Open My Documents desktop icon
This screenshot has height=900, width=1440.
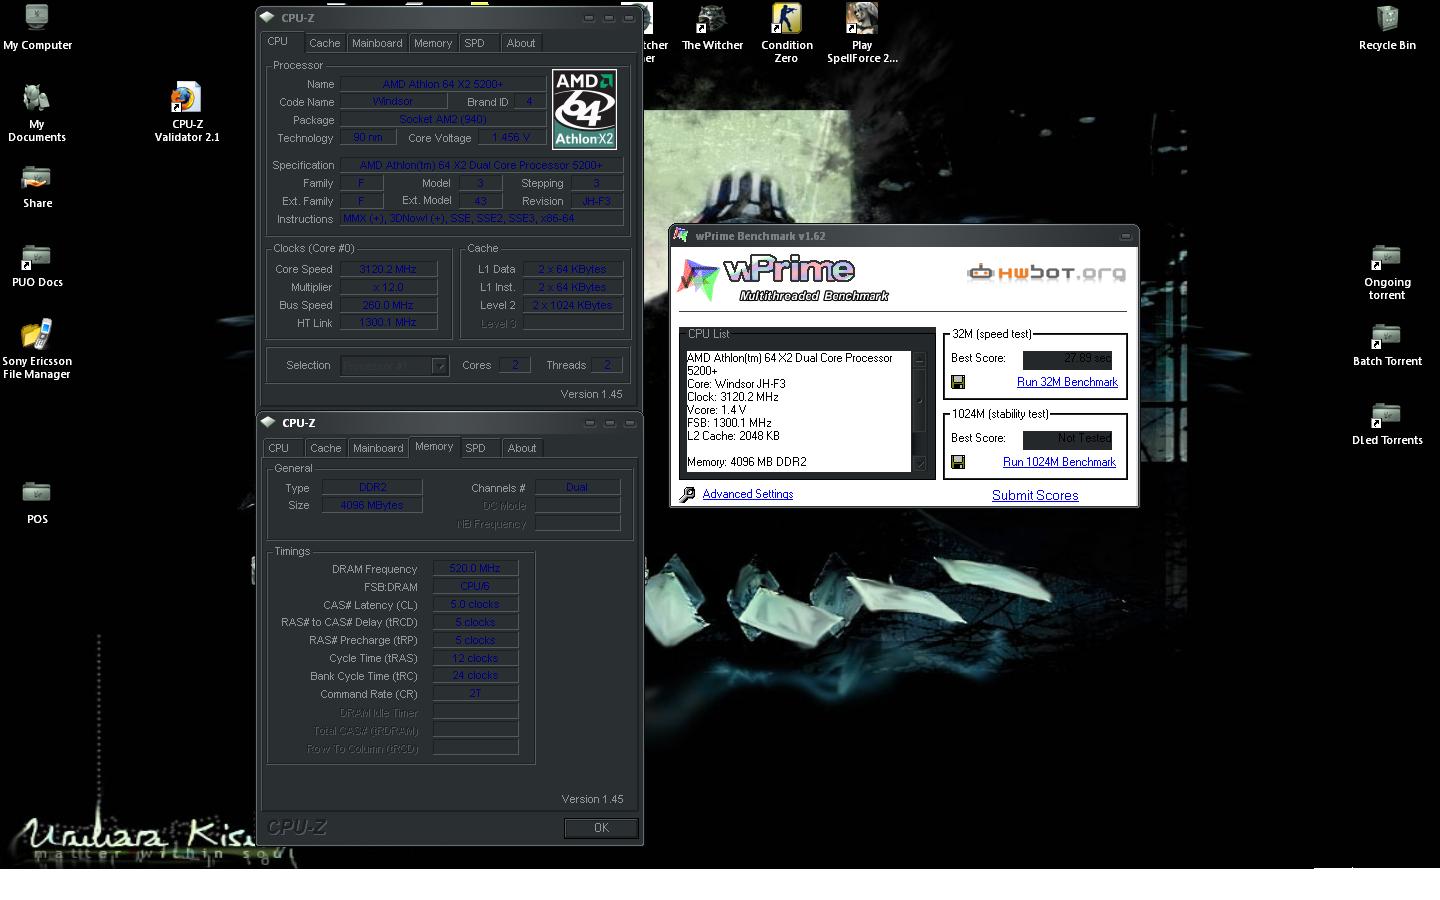pyautogui.click(x=37, y=112)
